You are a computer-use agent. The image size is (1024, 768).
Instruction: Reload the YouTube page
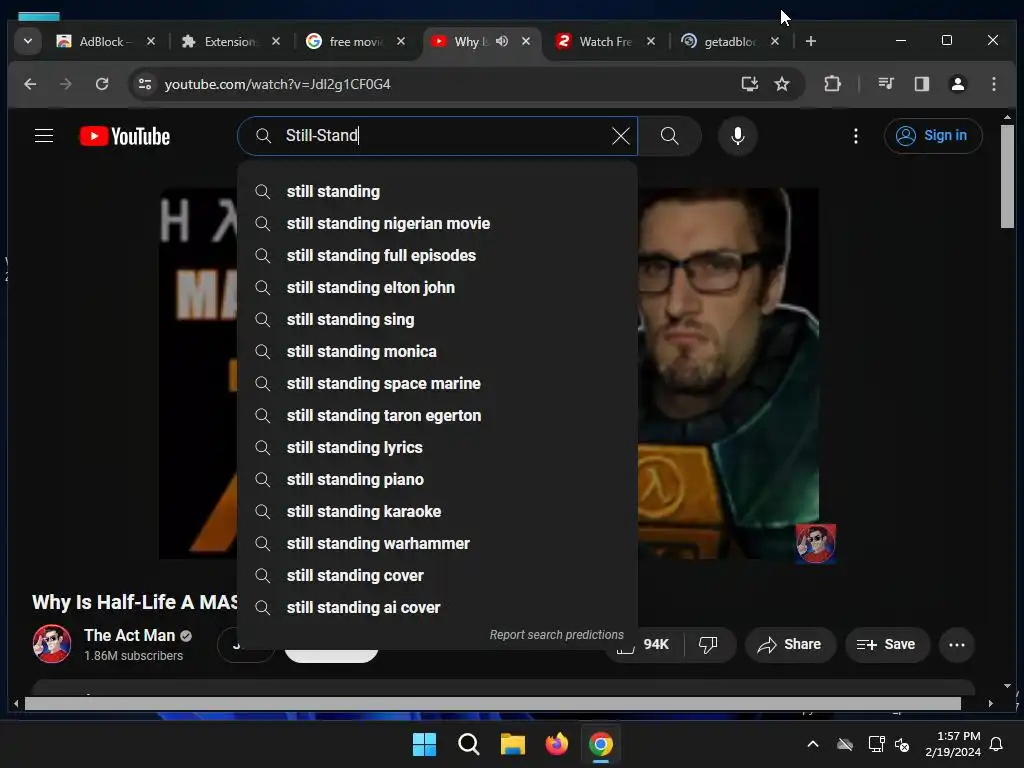coord(102,84)
